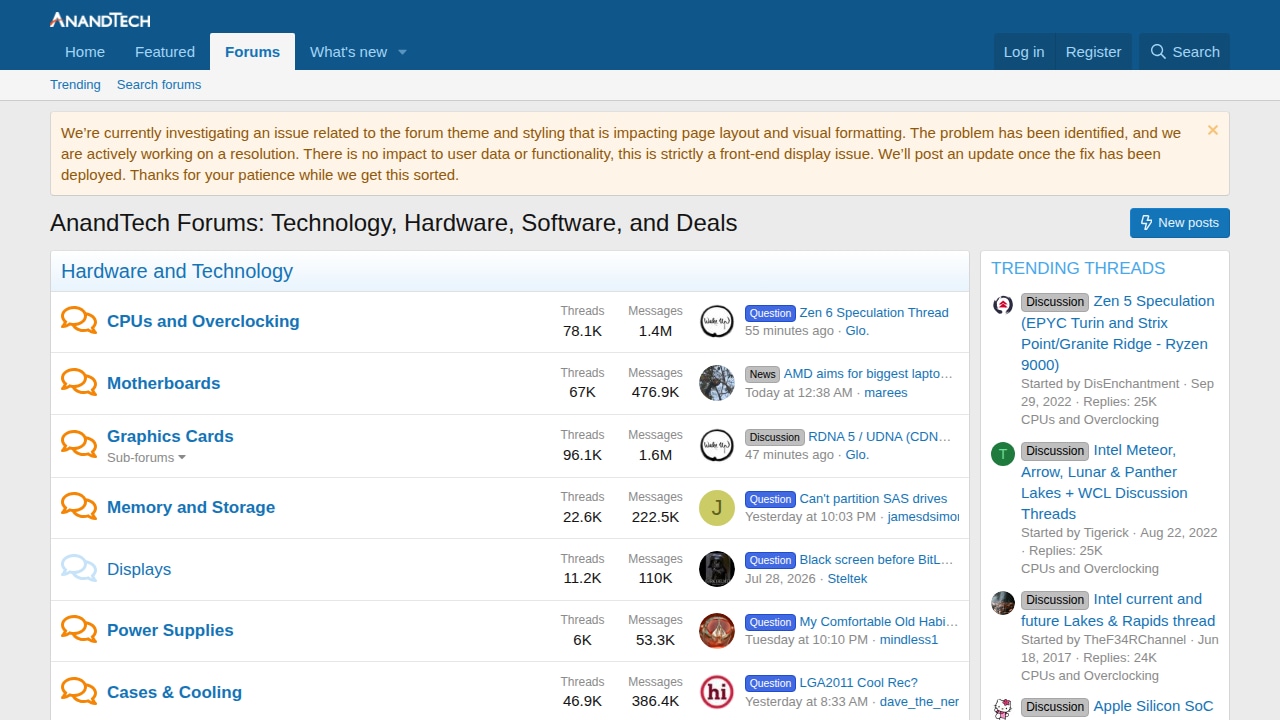Viewport: 1280px width, 720px height.
Task: Open the Search button in header
Action: (1185, 52)
